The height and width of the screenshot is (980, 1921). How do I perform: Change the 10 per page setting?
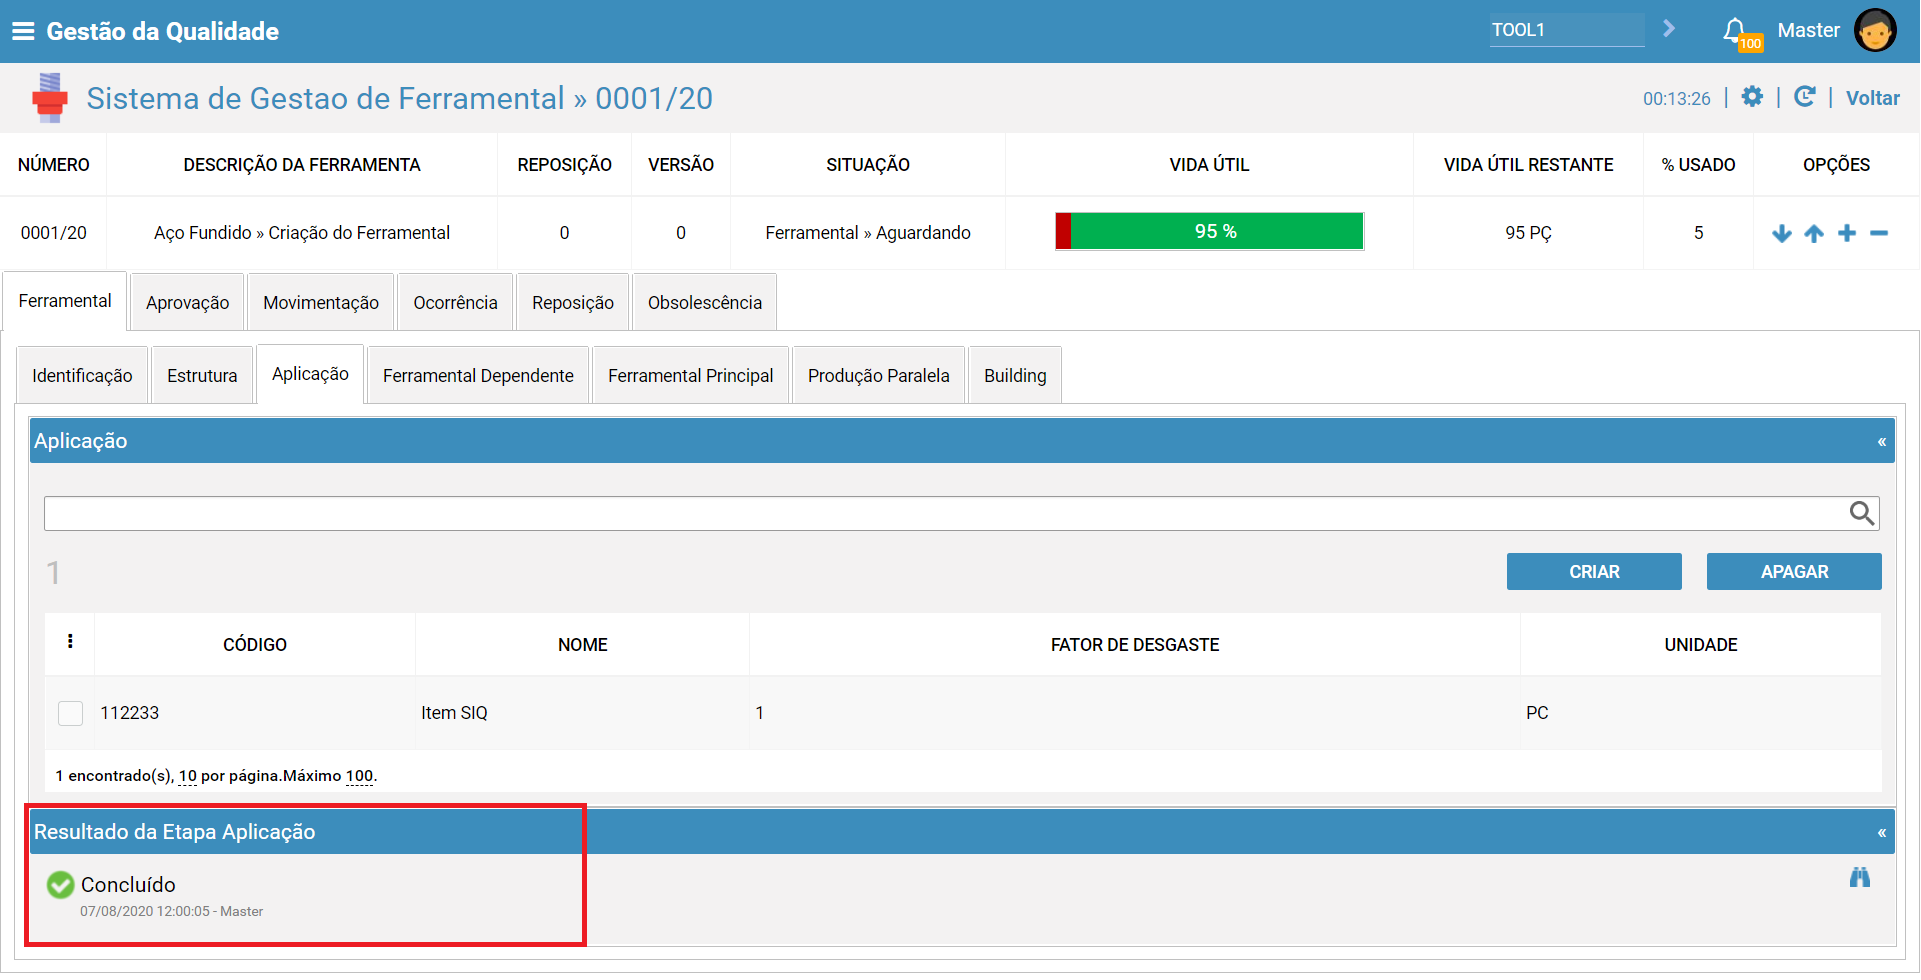[188, 776]
